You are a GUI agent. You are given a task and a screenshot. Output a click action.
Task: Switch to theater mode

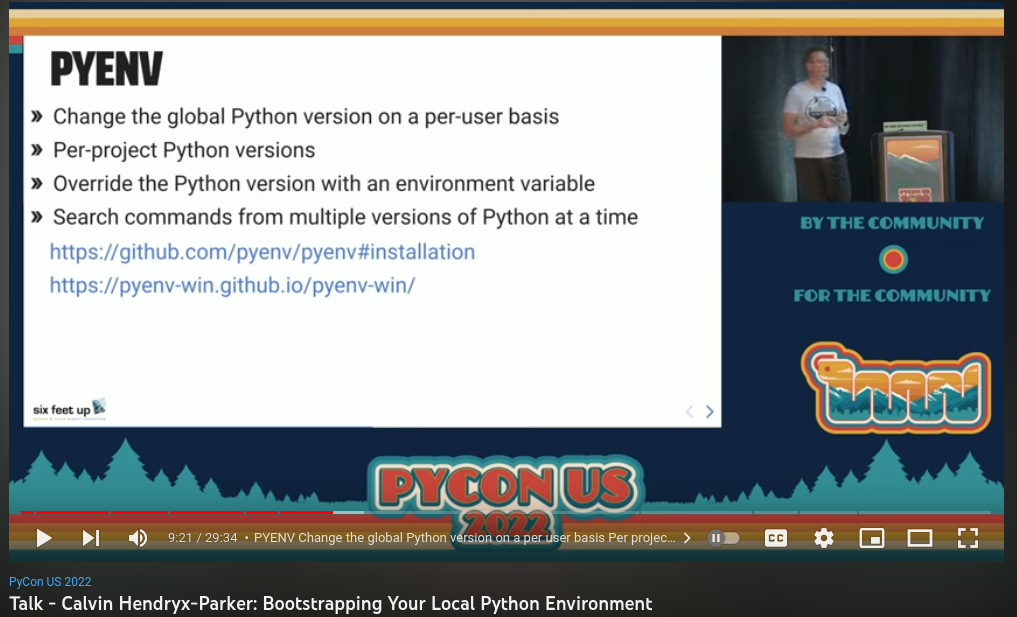[x=919, y=538]
